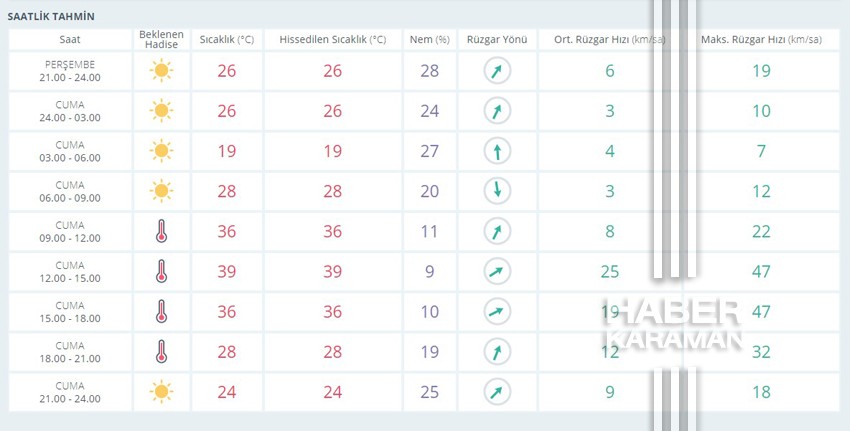Select the Nem (%) column header
The width and height of the screenshot is (850, 431).
pos(430,40)
